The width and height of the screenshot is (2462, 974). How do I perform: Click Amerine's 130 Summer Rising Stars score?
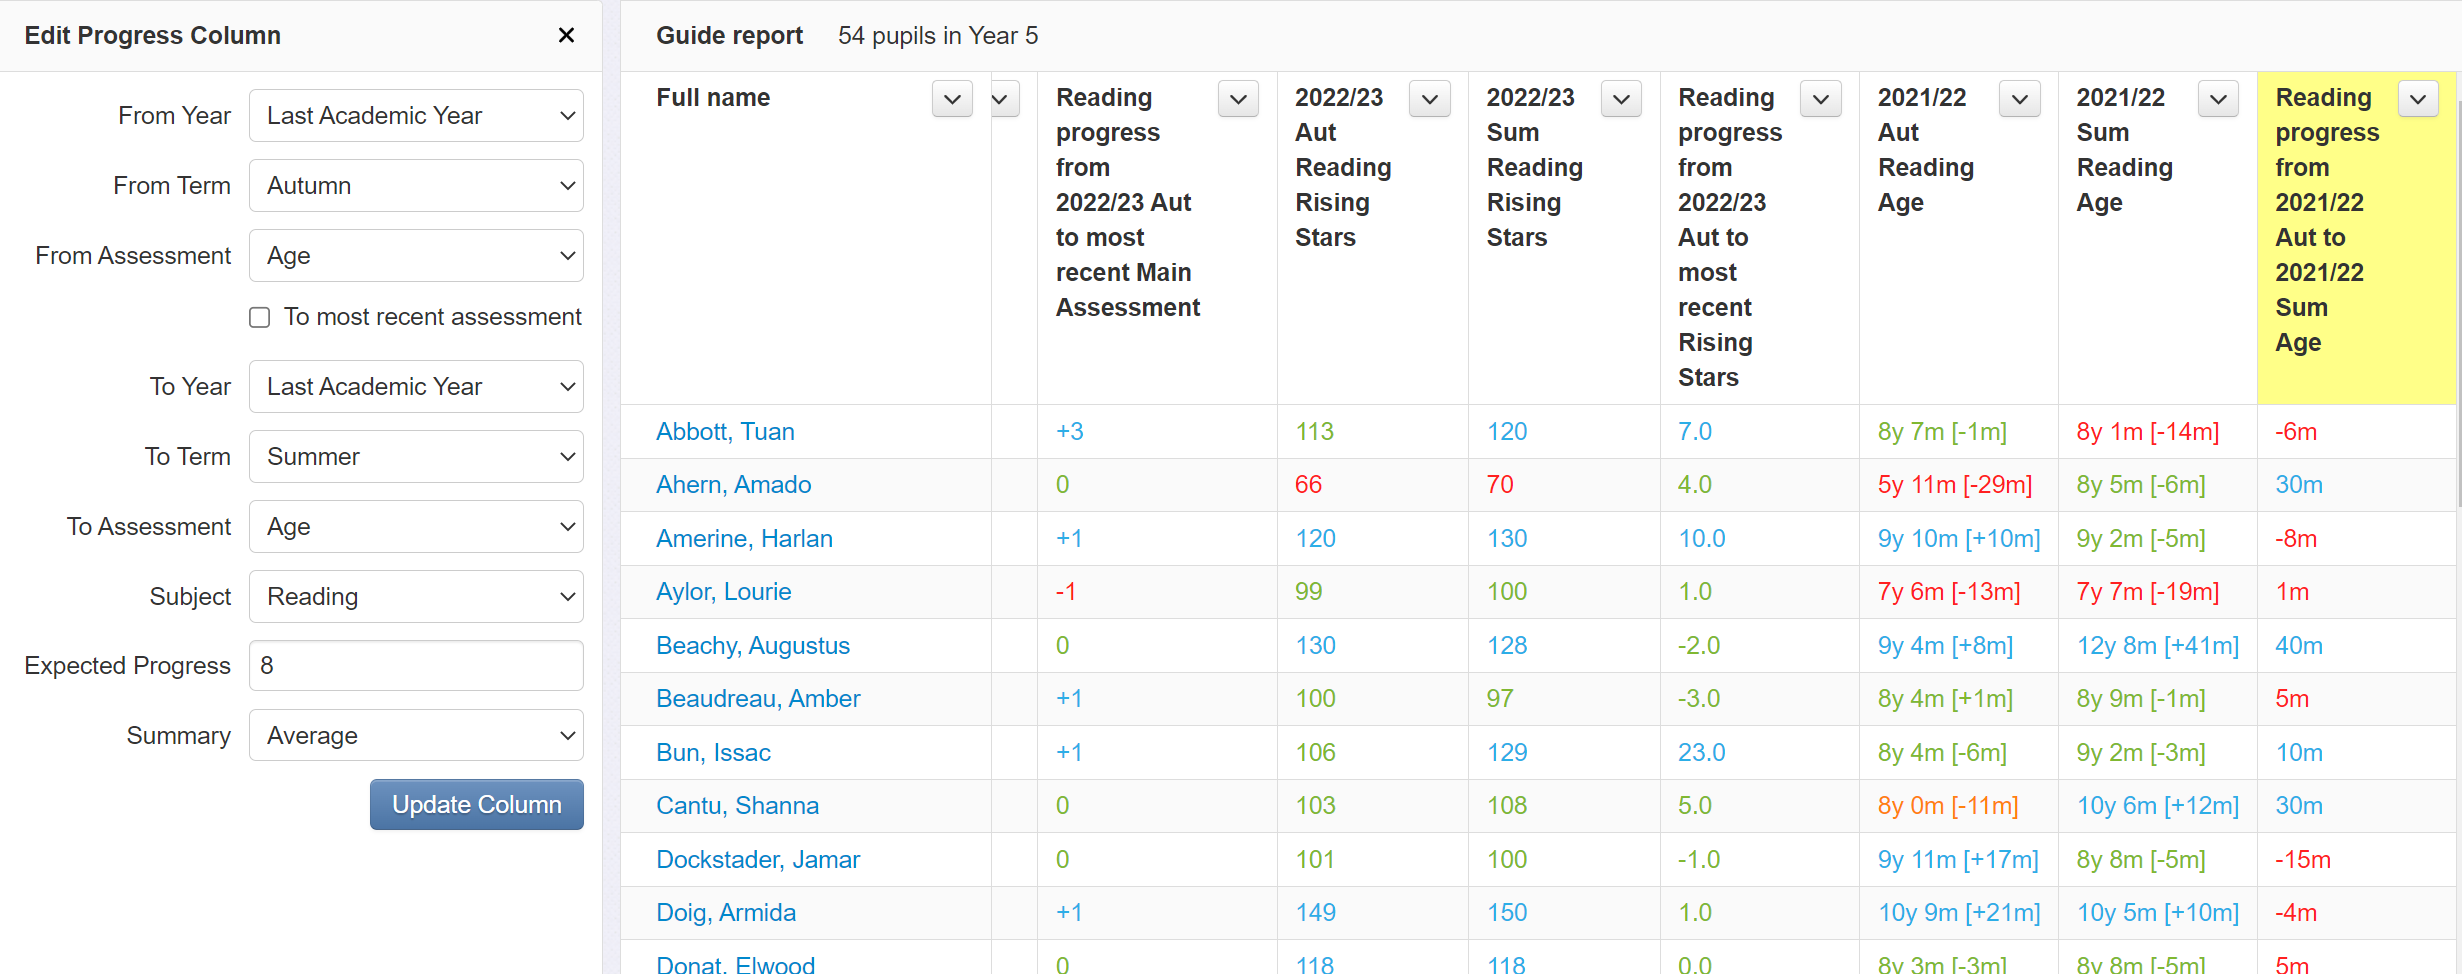(x=1507, y=539)
